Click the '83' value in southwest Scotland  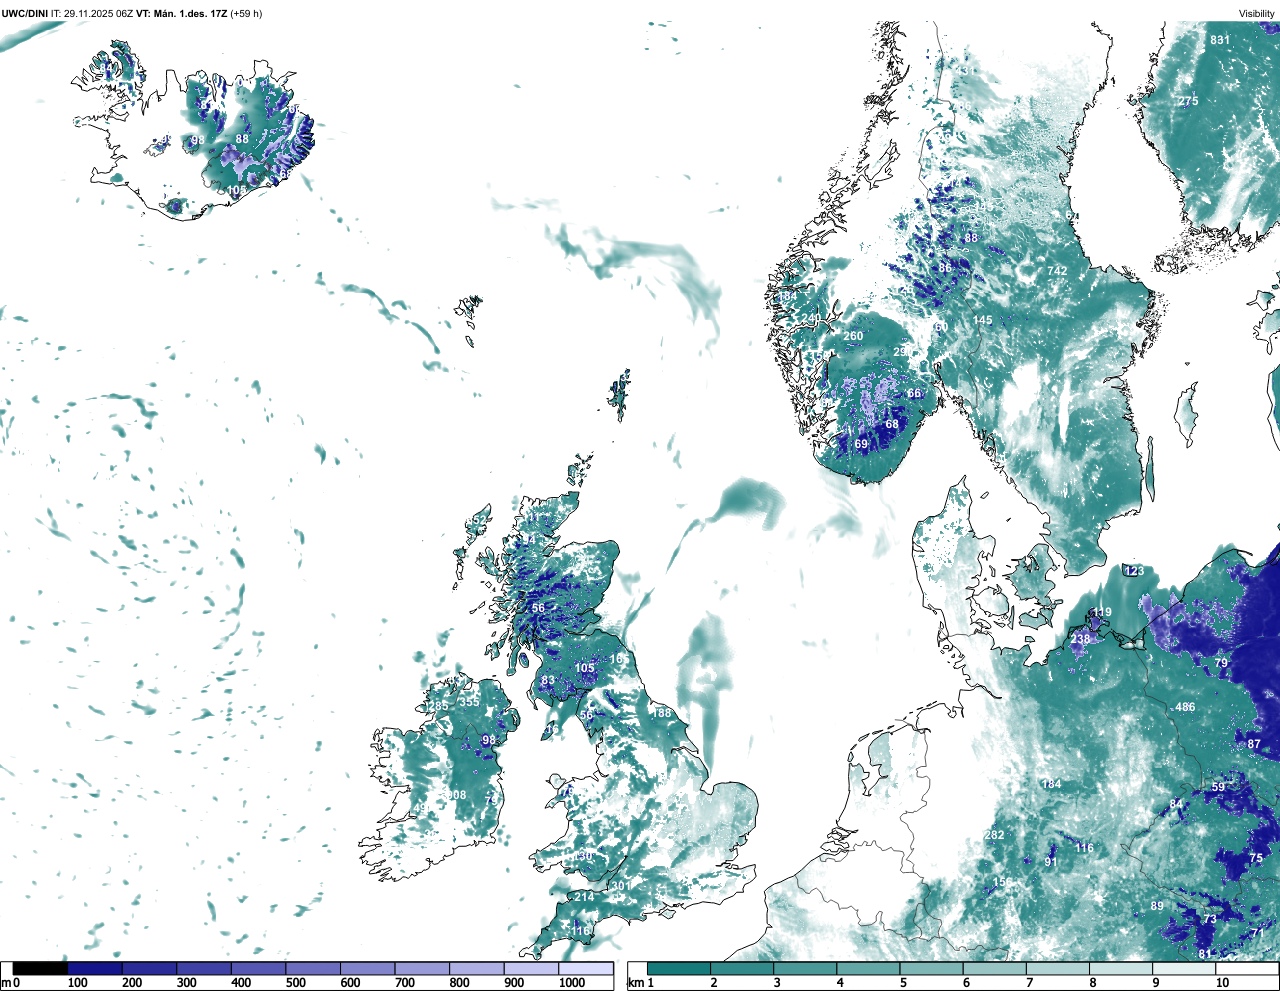pos(548,680)
